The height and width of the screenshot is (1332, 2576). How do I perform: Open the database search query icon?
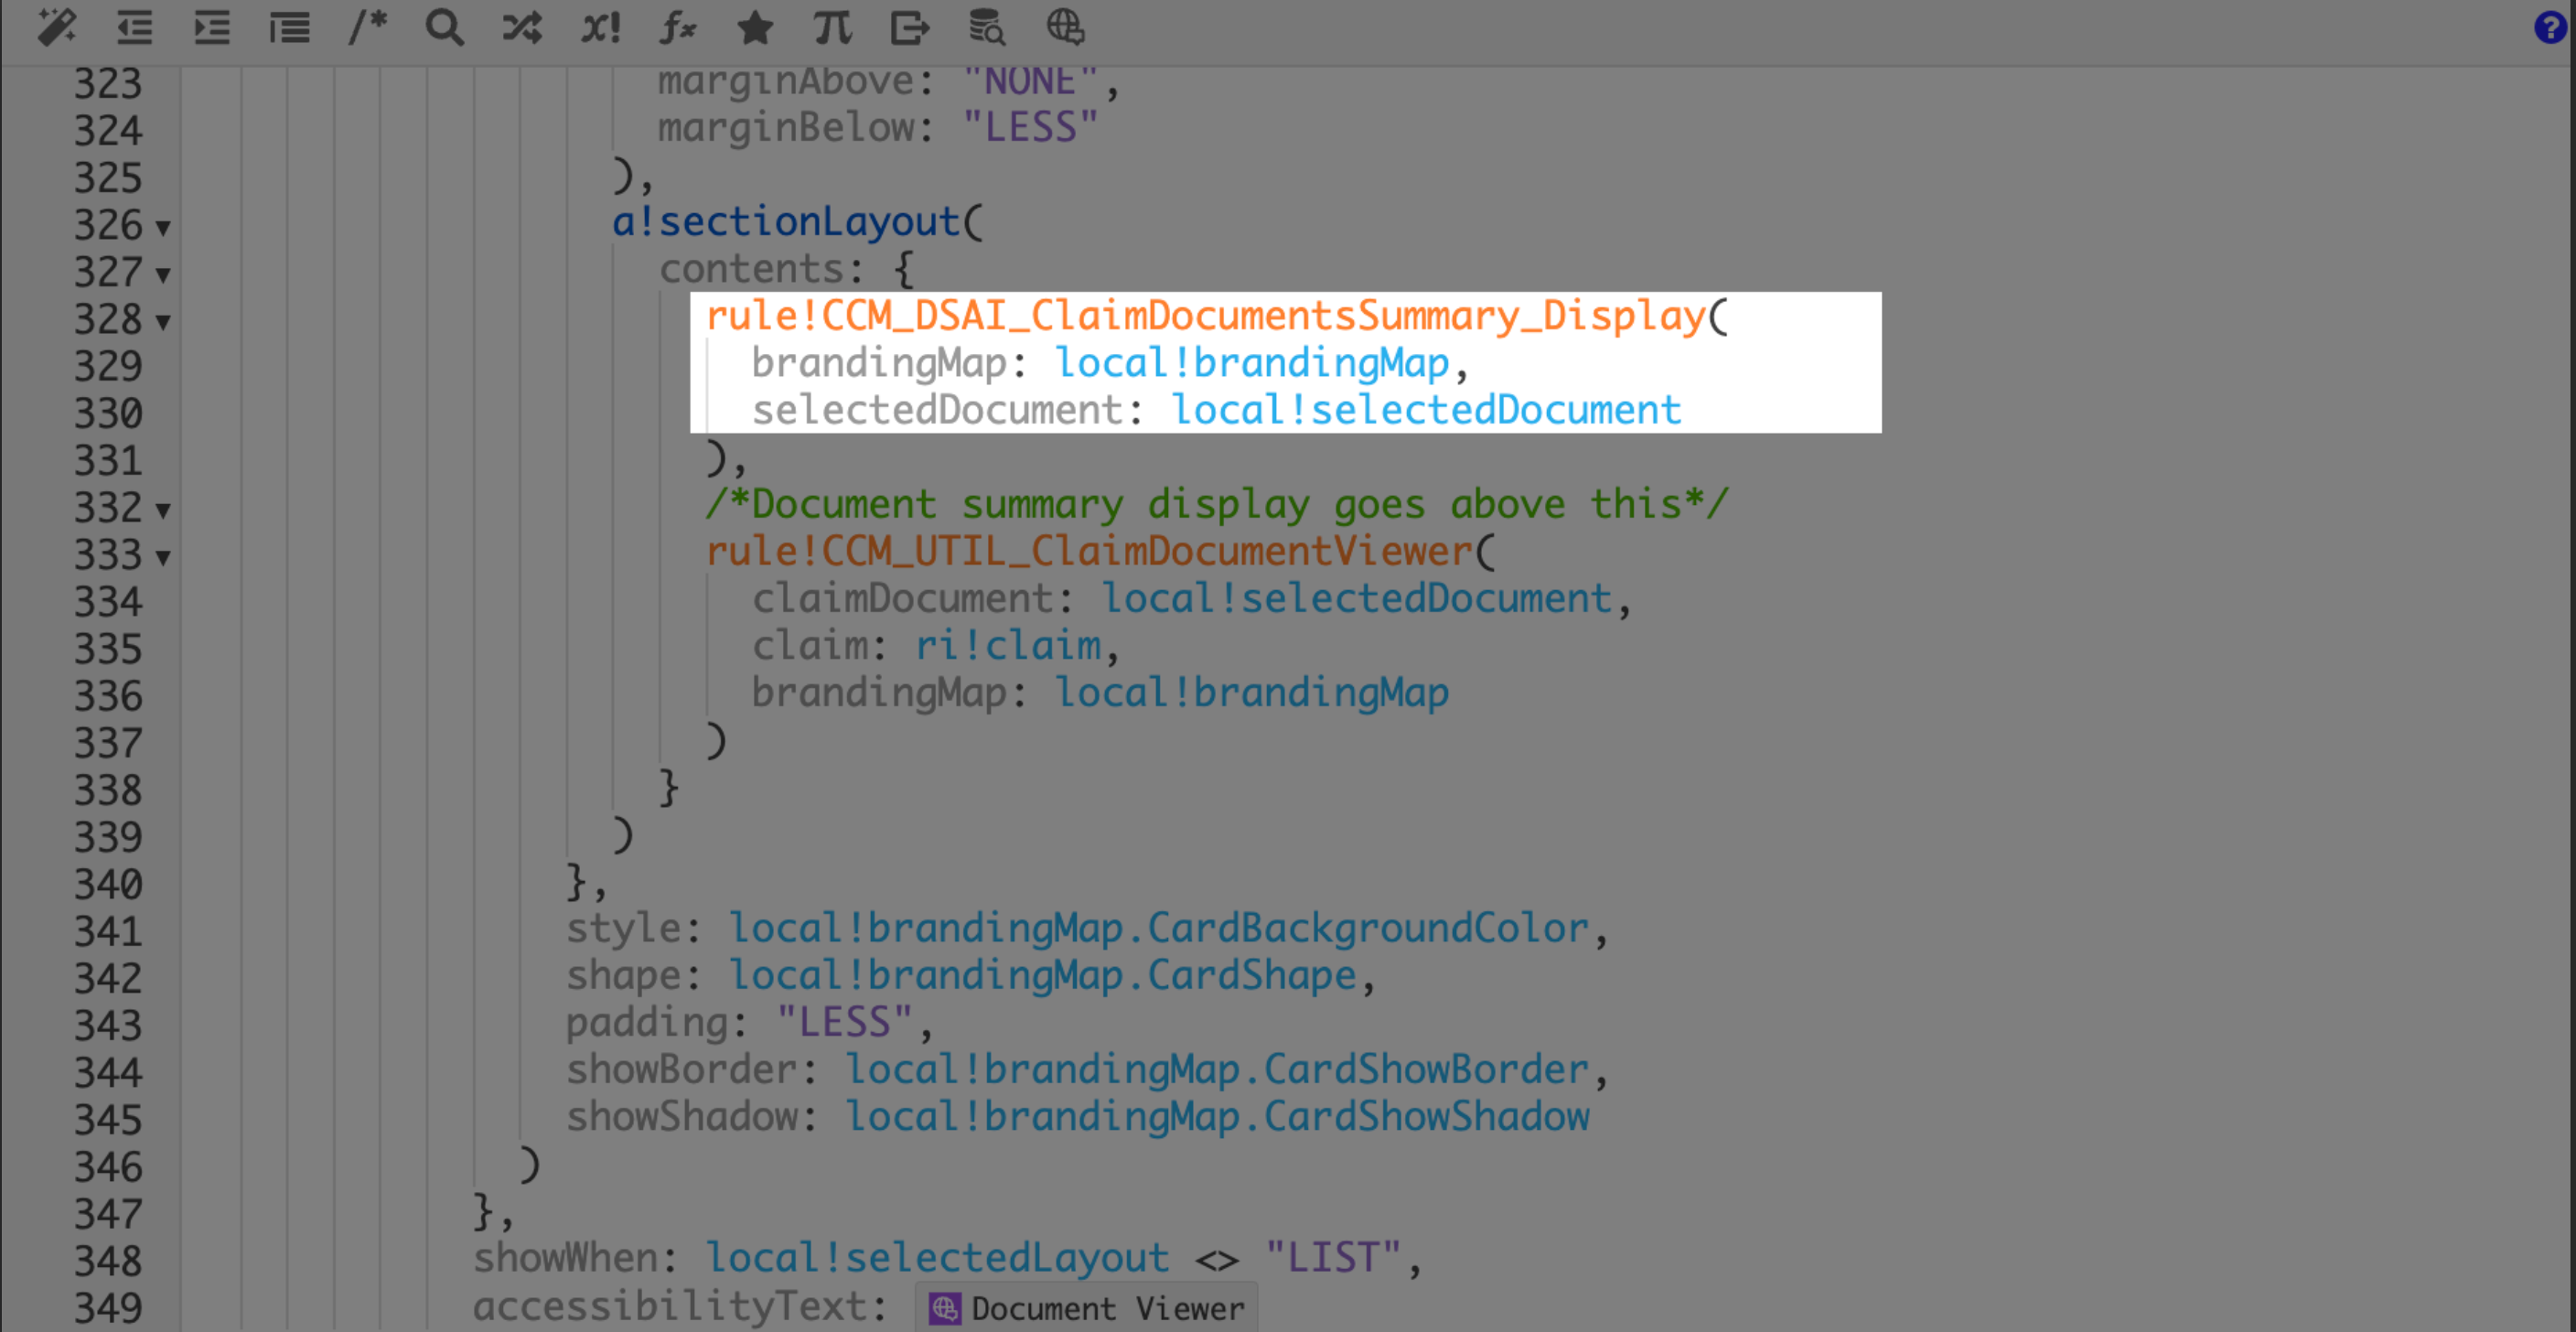click(987, 27)
